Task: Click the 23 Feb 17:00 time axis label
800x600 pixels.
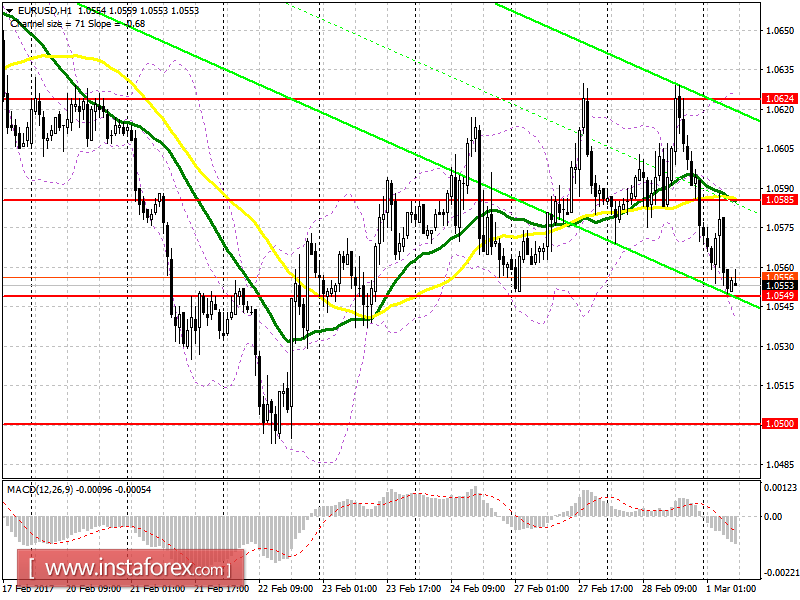Action: (414, 589)
